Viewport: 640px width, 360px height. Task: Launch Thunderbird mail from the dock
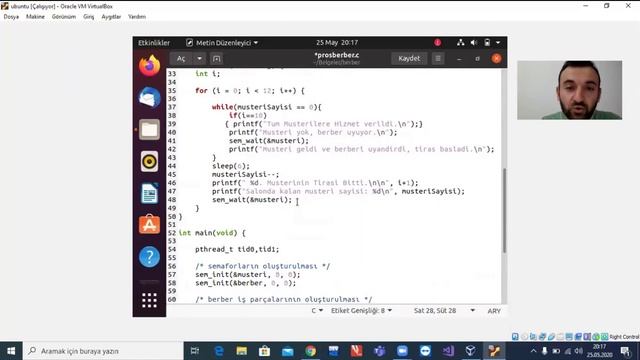click(149, 97)
